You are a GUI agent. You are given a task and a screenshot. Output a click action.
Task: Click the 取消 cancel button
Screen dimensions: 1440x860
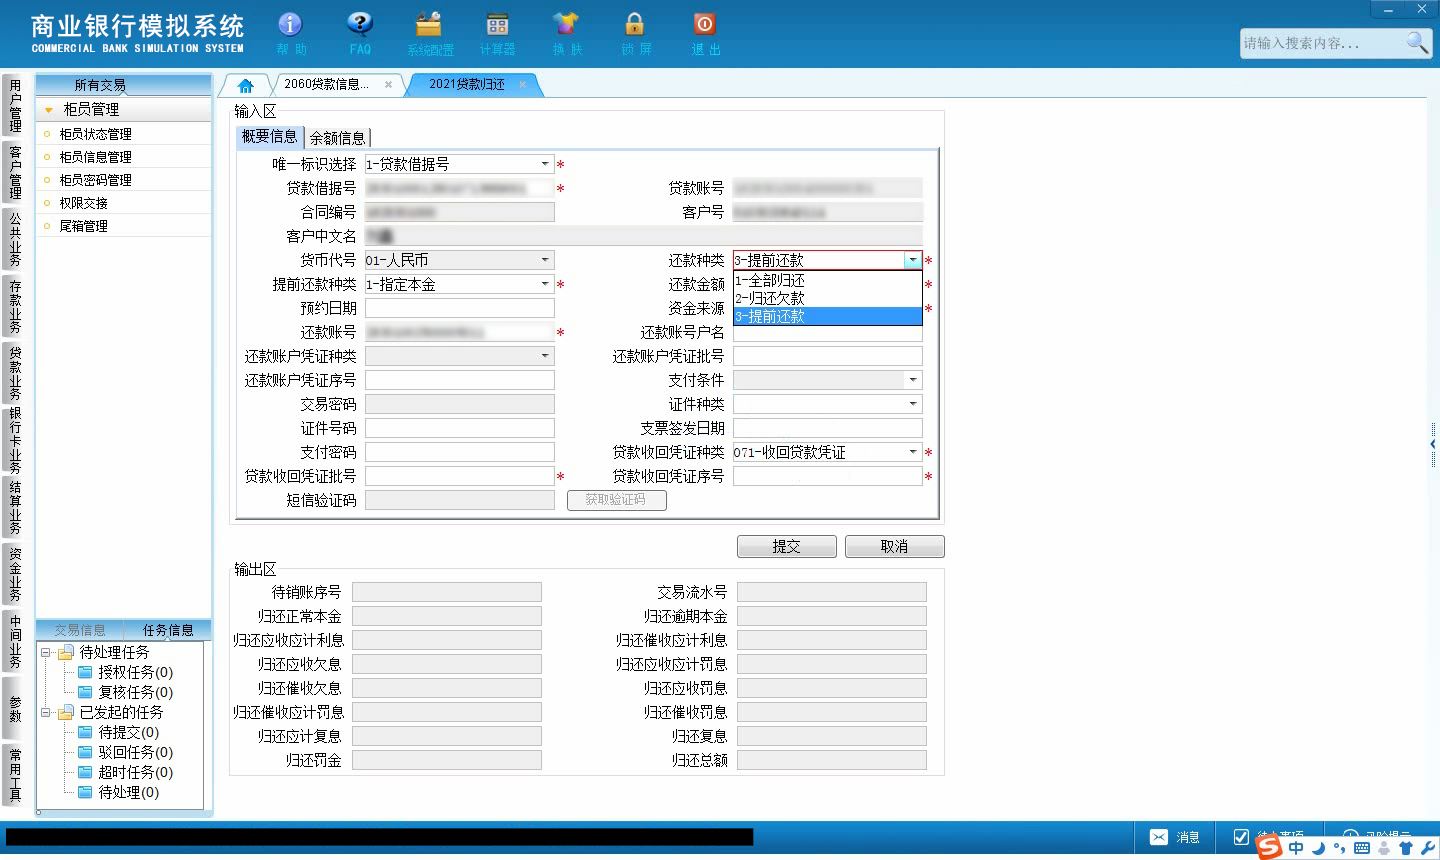point(895,547)
